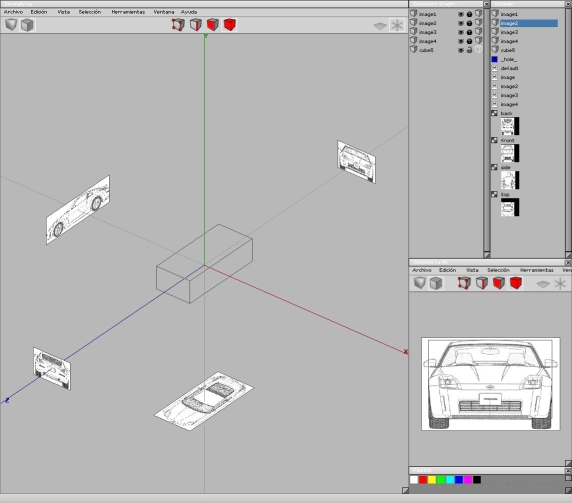572x503 pixels.
Task: Toggle ground plane icon in Geometry #2 toolbar
Action: click(543, 284)
